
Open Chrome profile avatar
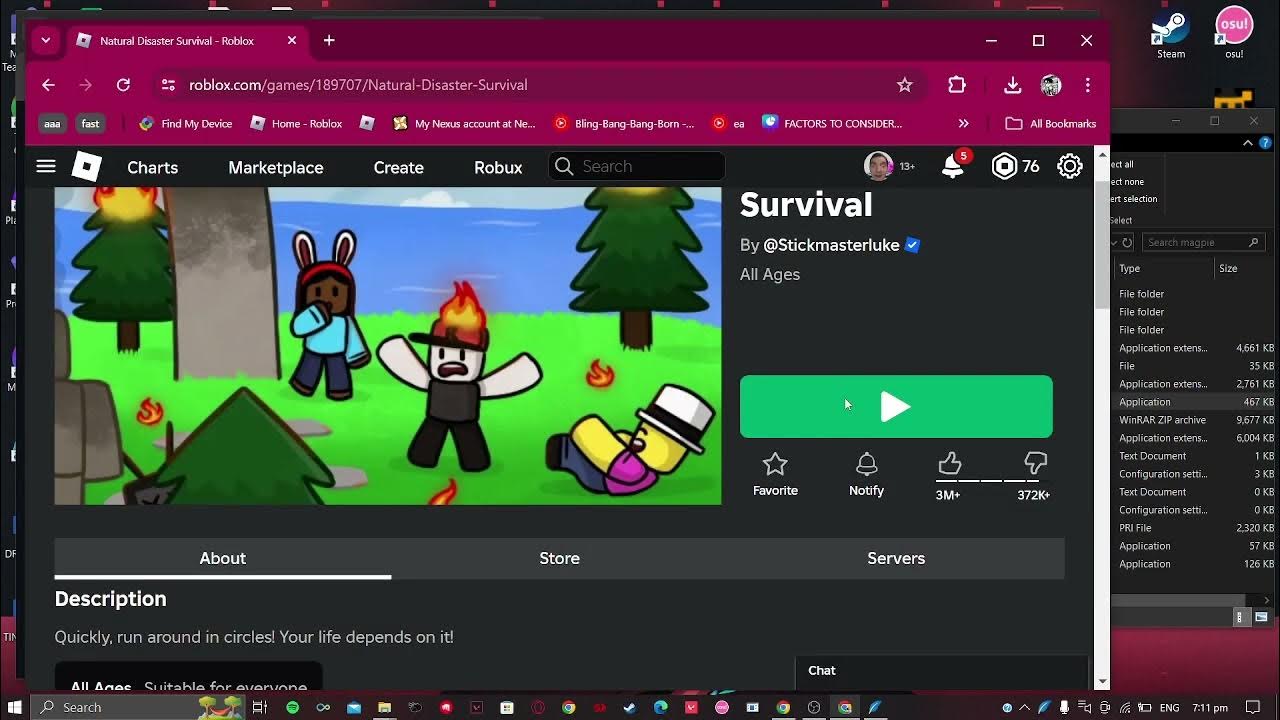1050,85
